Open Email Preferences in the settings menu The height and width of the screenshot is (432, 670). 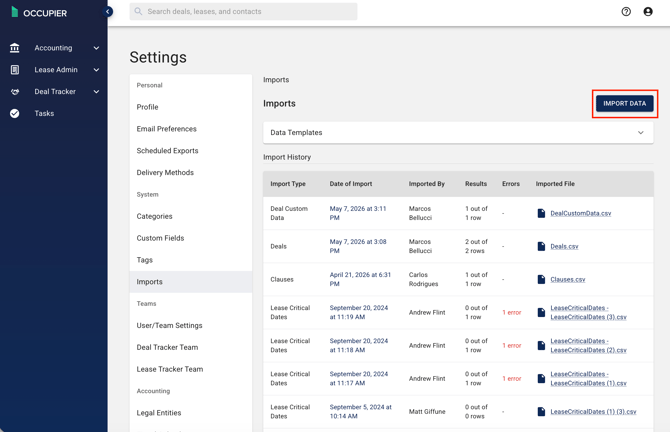tap(167, 129)
